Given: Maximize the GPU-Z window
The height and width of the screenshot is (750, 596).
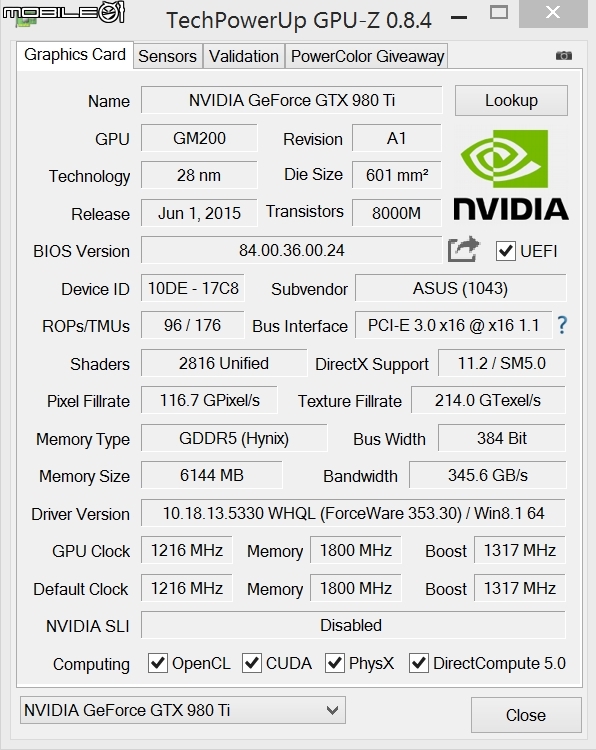Looking at the screenshot, I should coord(499,12).
